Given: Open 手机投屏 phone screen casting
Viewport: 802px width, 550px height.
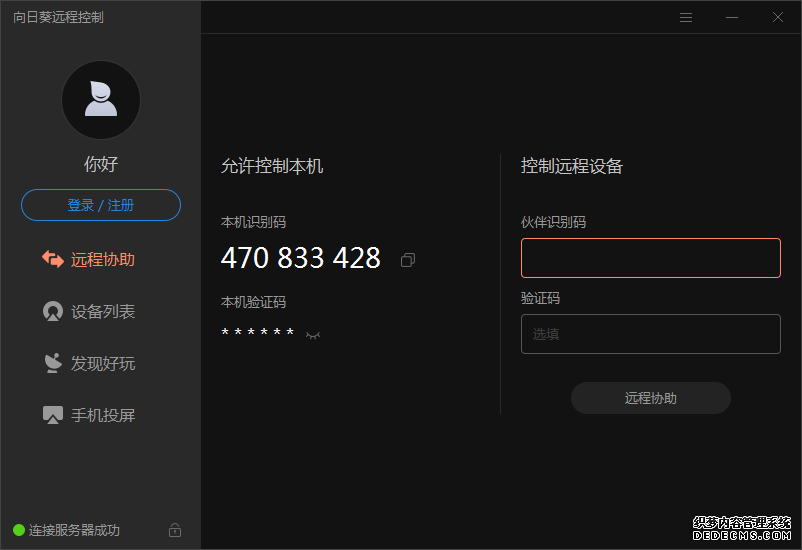Looking at the screenshot, I should (101, 415).
